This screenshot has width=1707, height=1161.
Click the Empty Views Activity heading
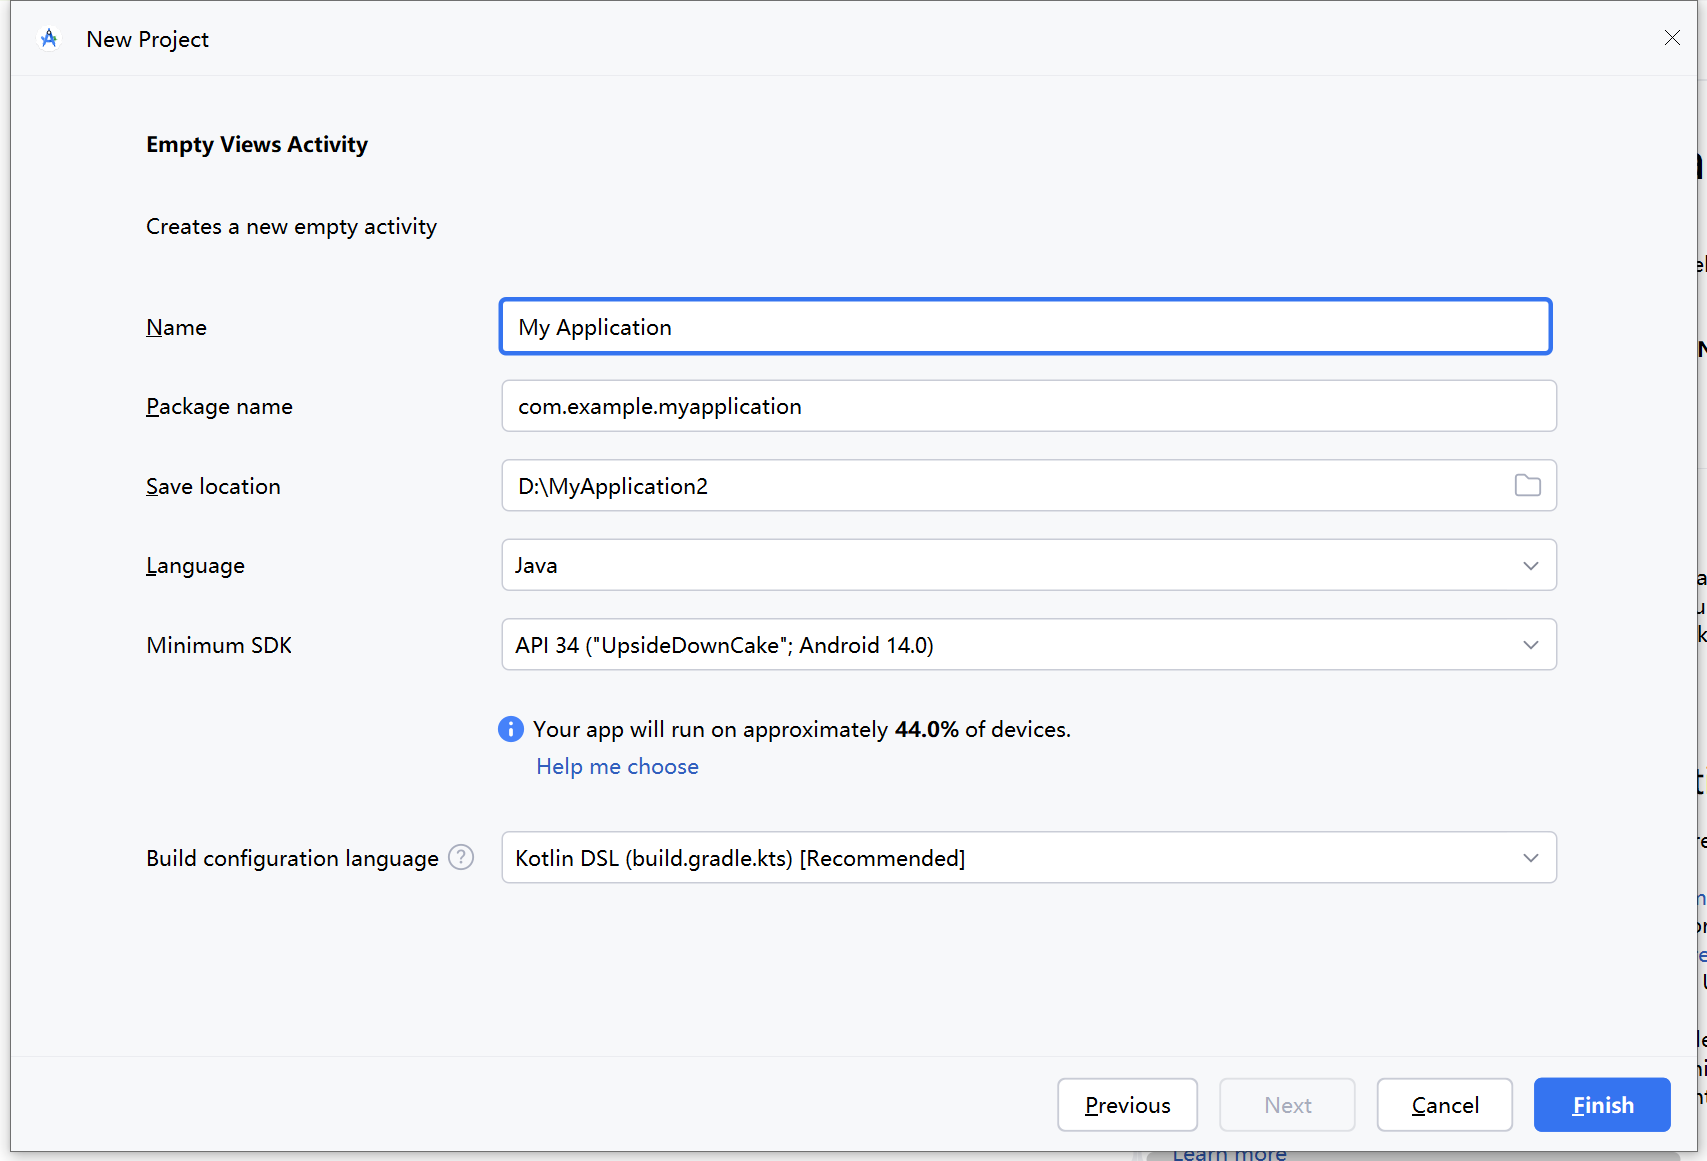[257, 145]
